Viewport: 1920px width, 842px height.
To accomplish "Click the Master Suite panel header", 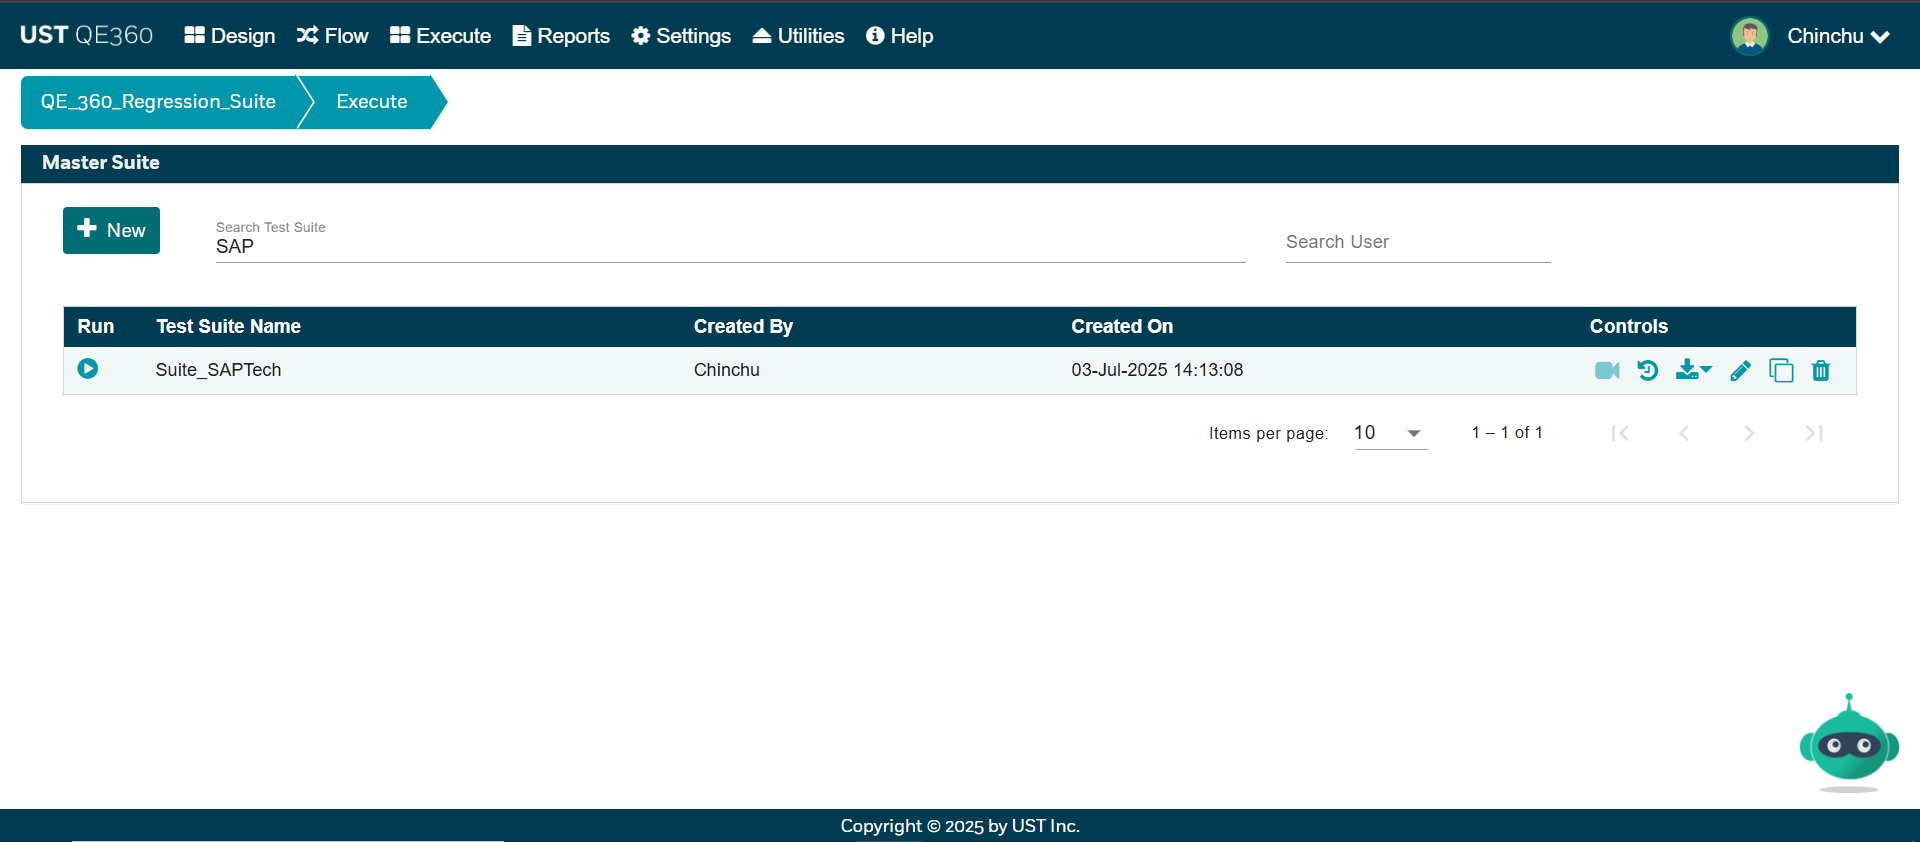I will click(960, 163).
